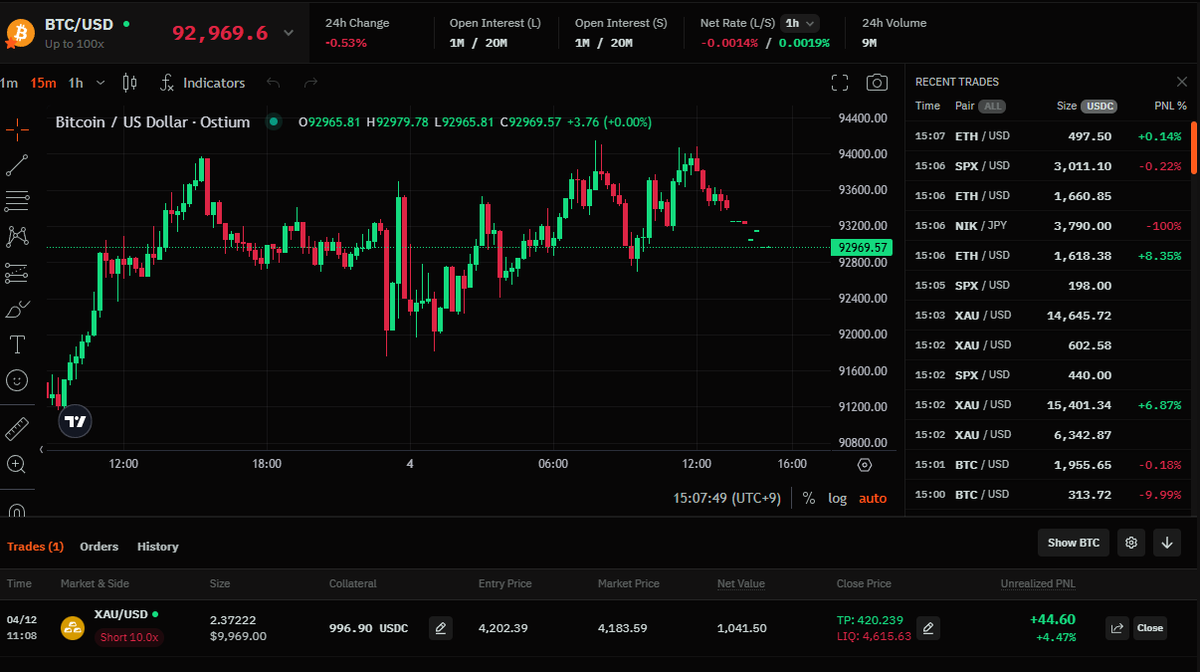Screen dimensions: 1200x672
Task: Edit TP and LIQ for XAU/USD trade
Action: click(928, 628)
